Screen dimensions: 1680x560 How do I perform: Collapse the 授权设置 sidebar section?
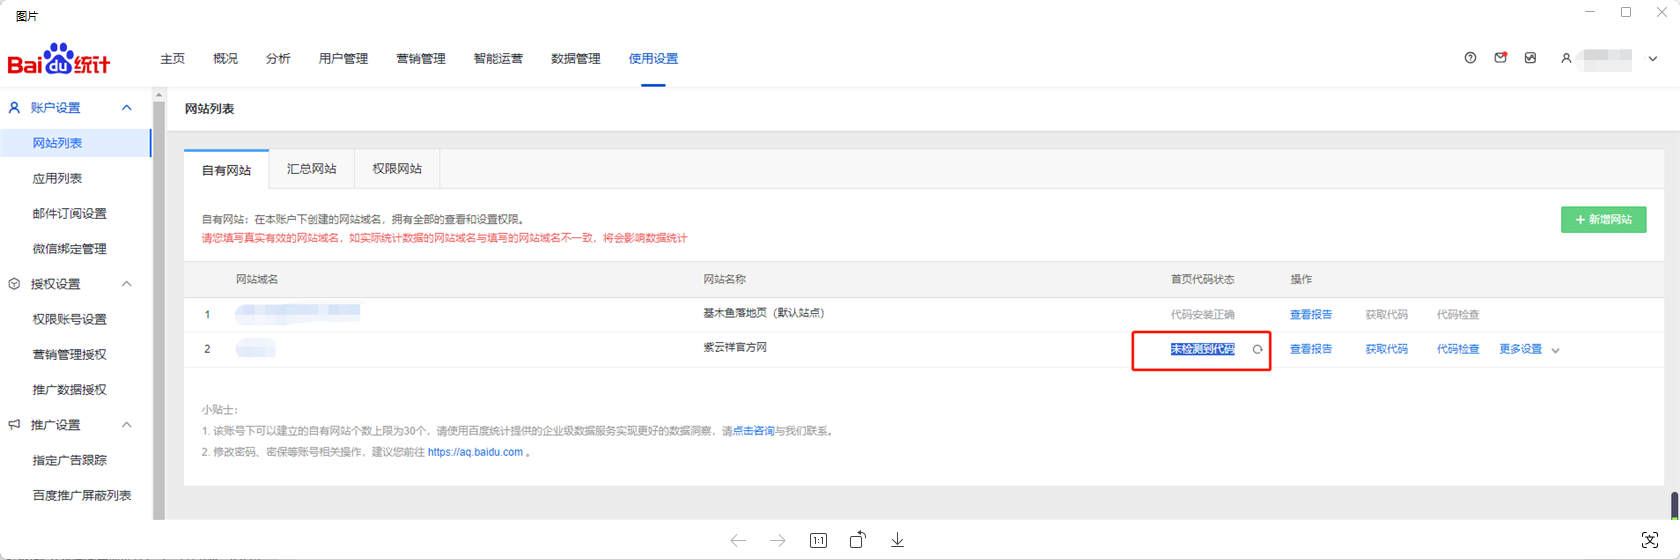[126, 284]
